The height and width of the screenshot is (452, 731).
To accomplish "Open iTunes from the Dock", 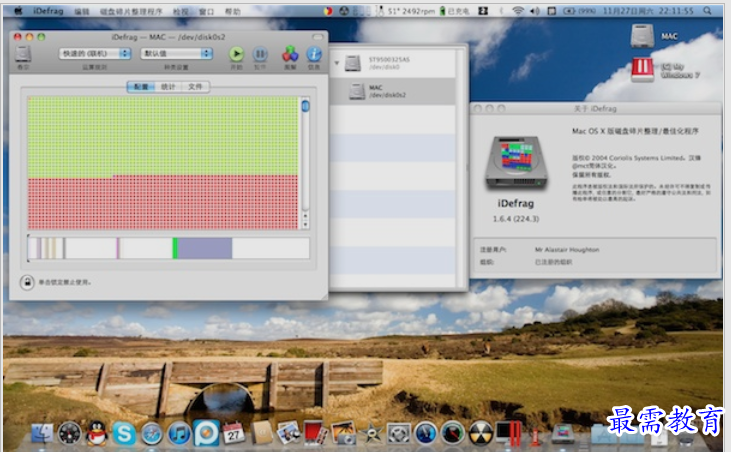I will tap(179, 434).
